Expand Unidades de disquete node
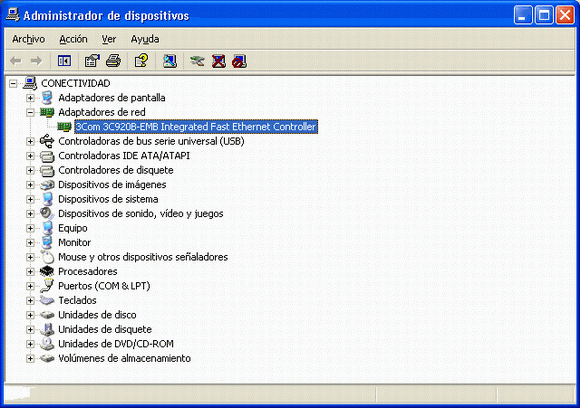 [x=30, y=330]
